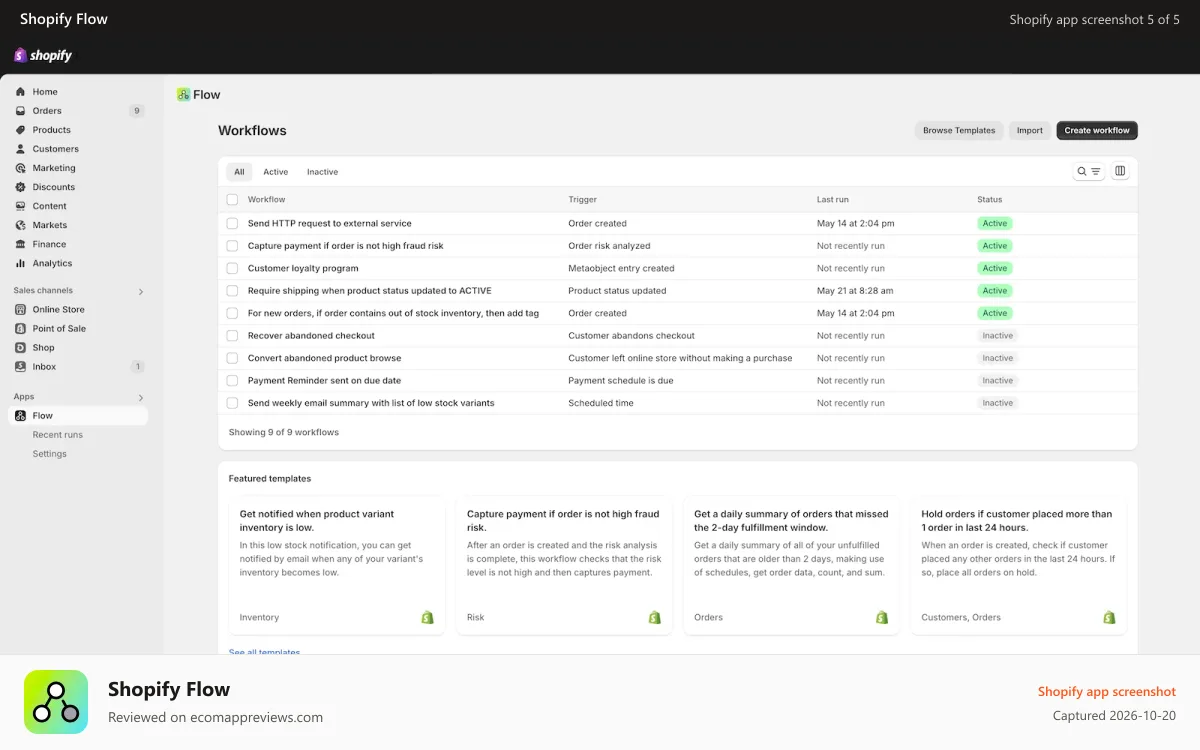Click the Create workflow button
Image resolution: width=1200 pixels, height=750 pixels.
click(x=1097, y=130)
